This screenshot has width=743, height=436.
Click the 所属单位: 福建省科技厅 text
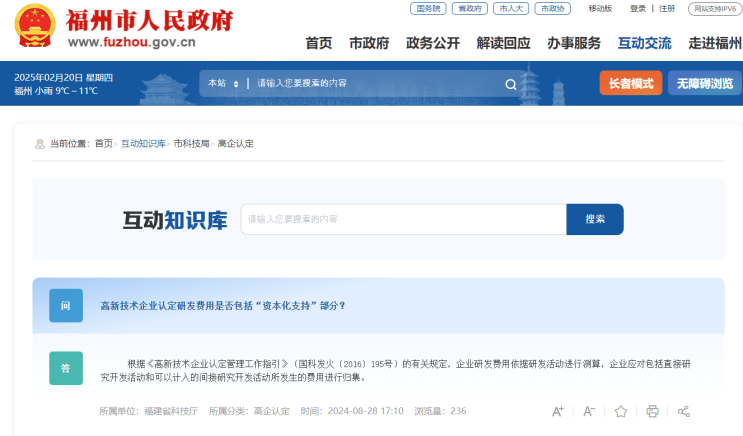(x=148, y=411)
